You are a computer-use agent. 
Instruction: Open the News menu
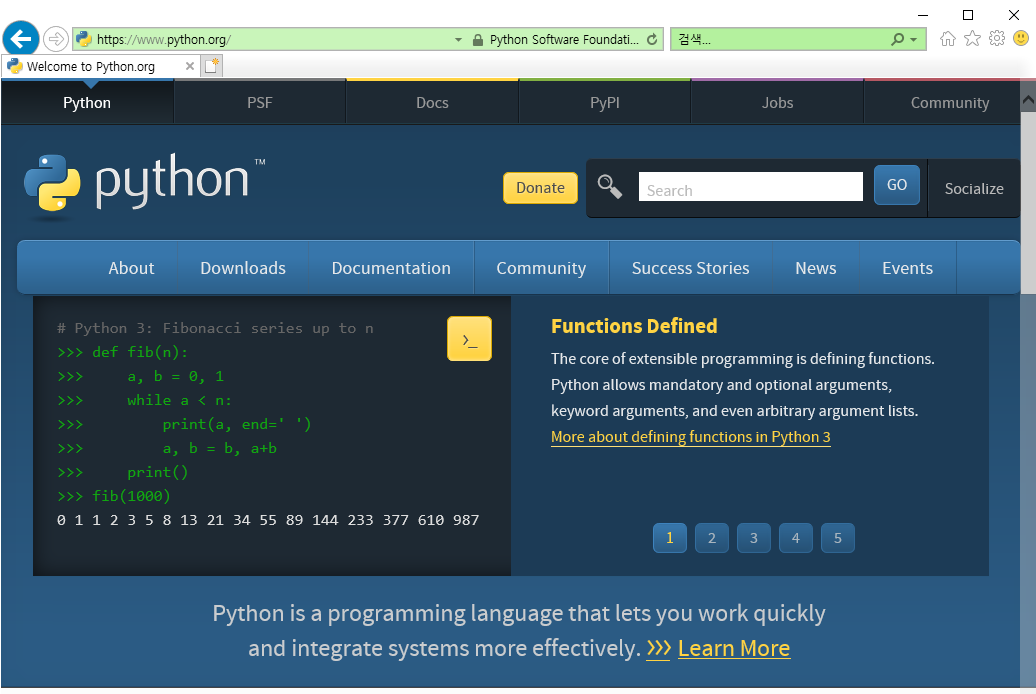click(x=816, y=268)
